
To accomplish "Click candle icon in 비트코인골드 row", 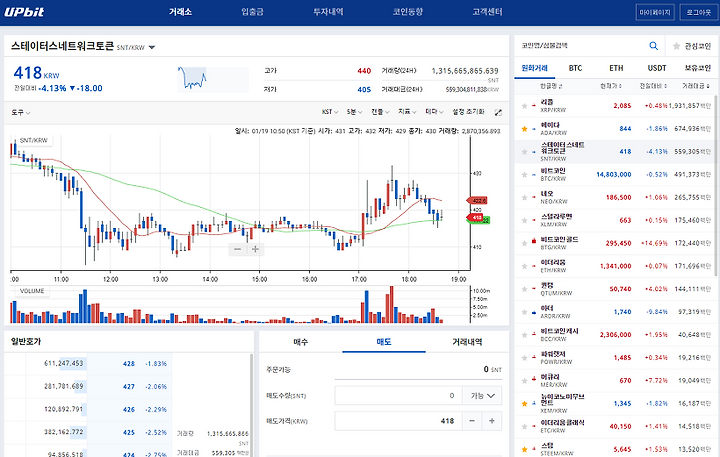I will pos(534,240).
